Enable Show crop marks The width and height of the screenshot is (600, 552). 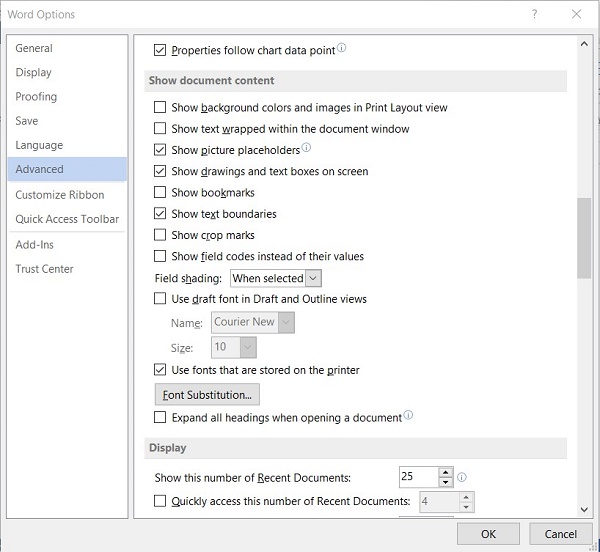coord(160,234)
